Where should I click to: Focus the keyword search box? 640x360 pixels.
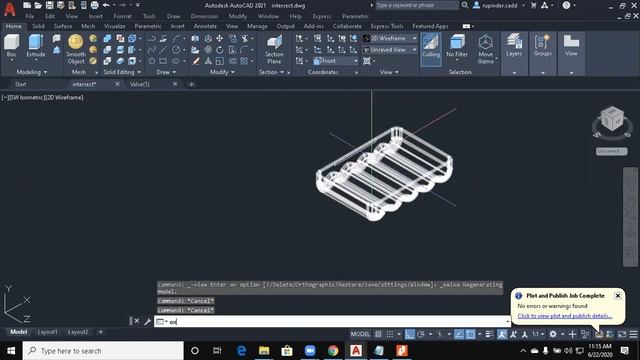(x=417, y=5)
